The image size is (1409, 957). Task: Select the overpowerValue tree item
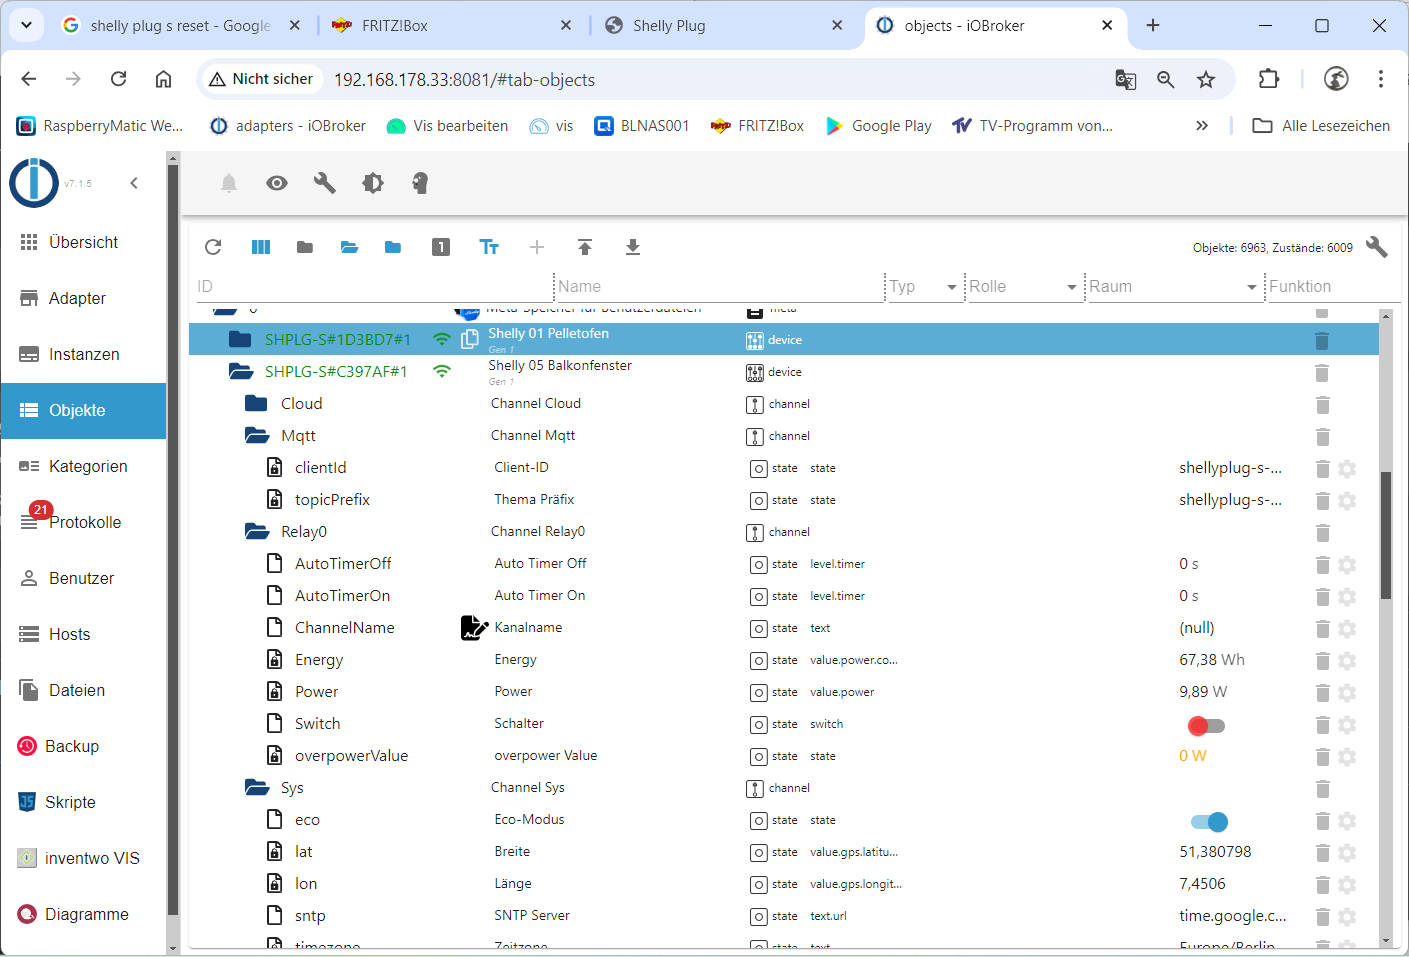click(351, 756)
